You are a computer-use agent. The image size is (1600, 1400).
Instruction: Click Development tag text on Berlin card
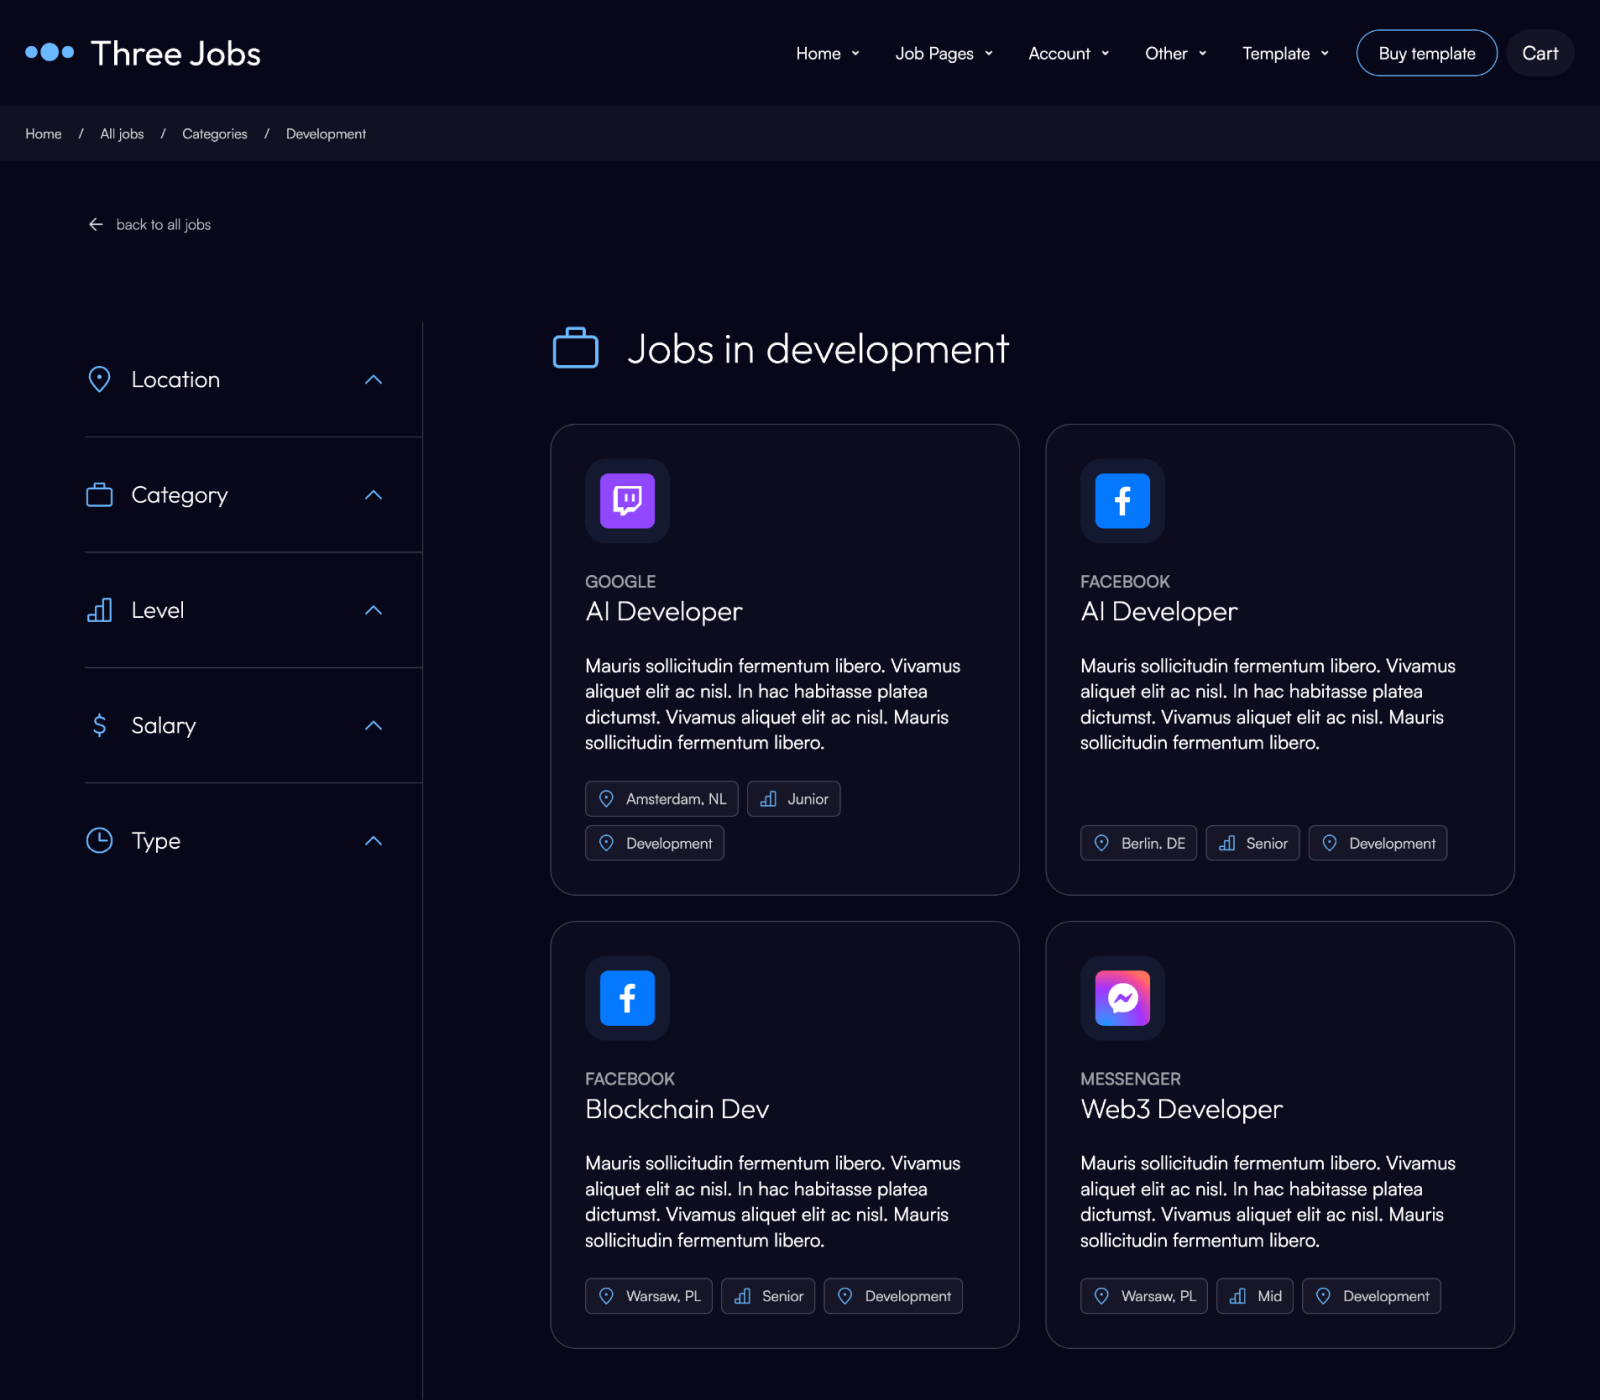click(1392, 843)
